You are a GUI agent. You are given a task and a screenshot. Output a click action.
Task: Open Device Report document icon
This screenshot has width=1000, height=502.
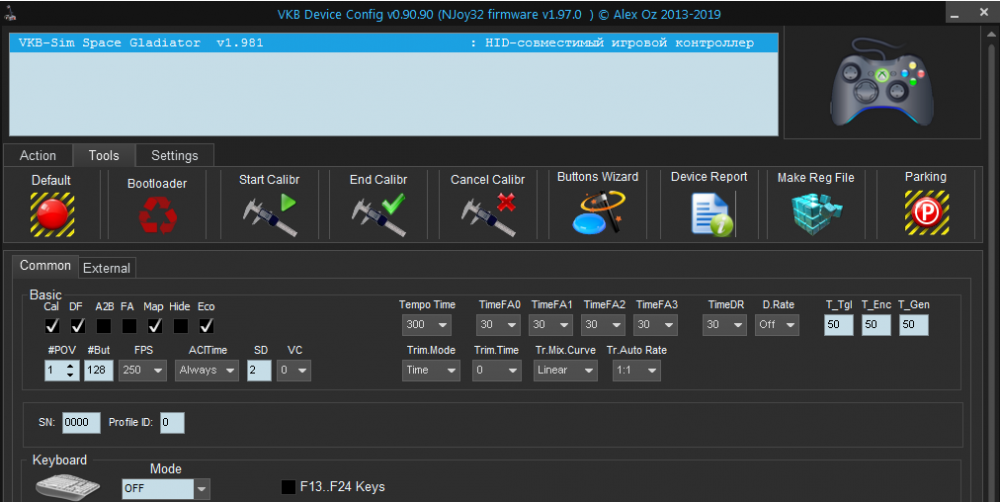coord(712,215)
